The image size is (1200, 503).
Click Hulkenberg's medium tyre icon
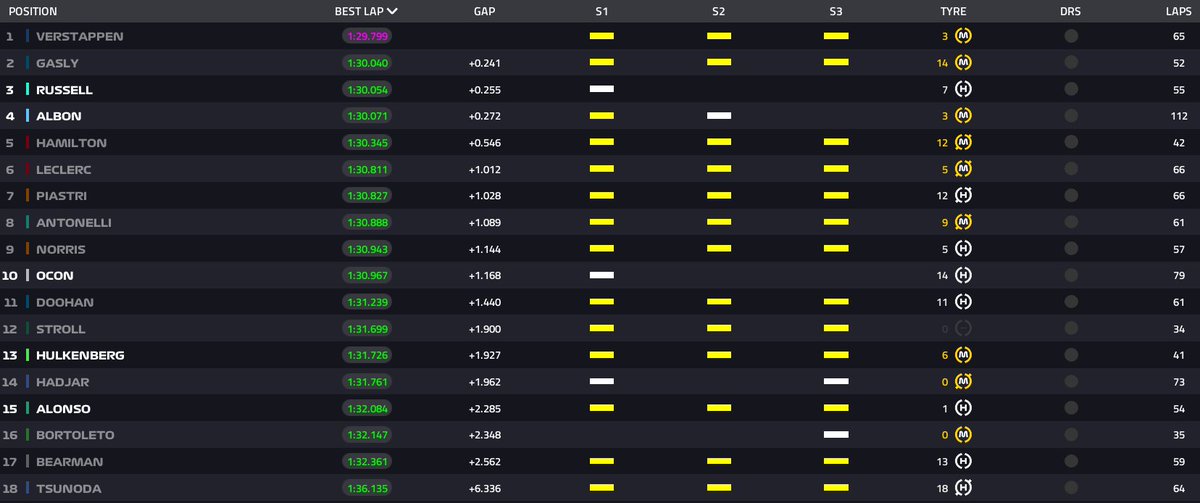coord(964,355)
